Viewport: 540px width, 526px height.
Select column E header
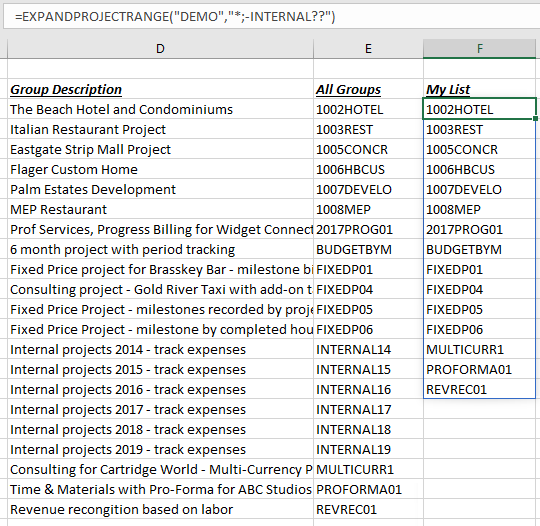[368, 49]
